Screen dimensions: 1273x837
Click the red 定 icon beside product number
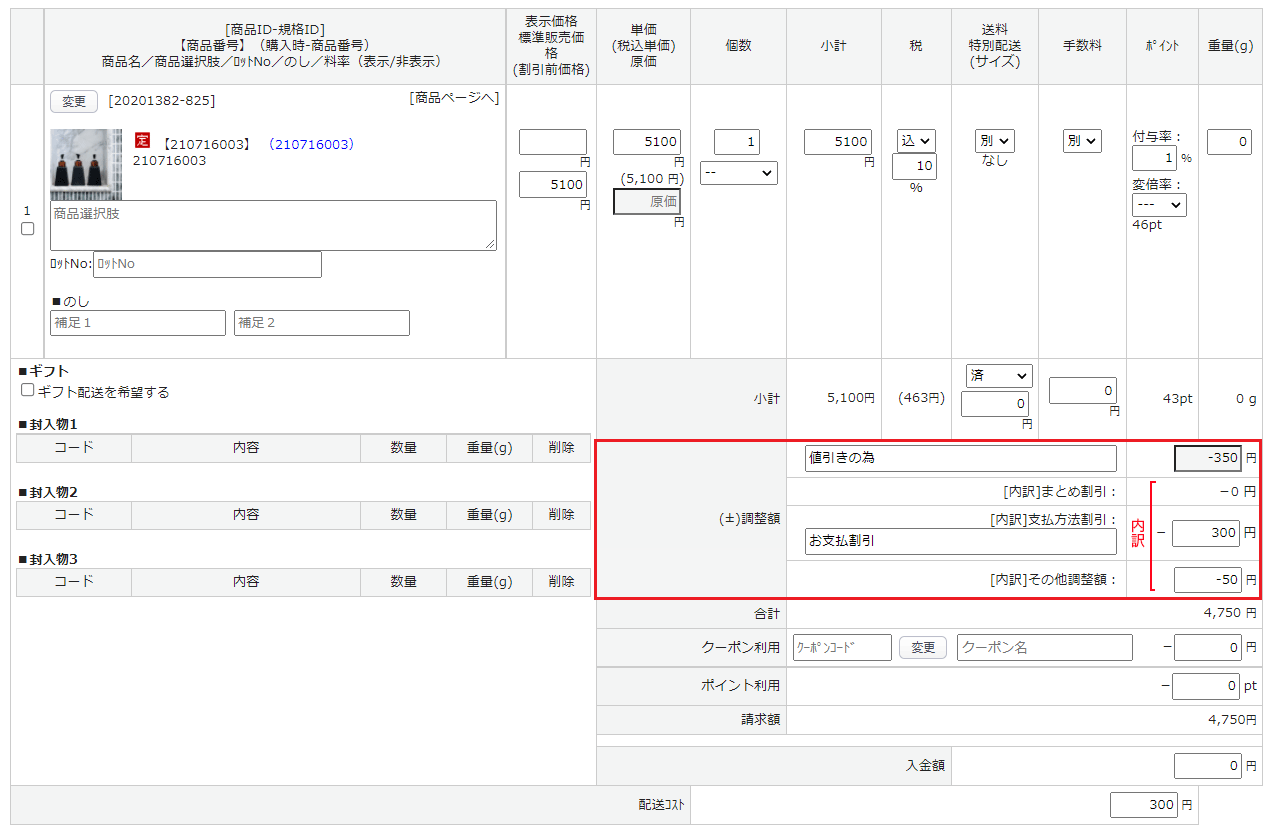coord(141,142)
